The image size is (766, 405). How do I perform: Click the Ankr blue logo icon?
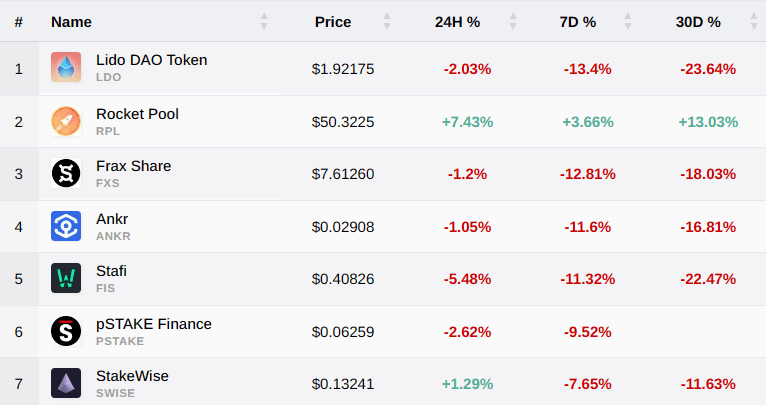66,226
